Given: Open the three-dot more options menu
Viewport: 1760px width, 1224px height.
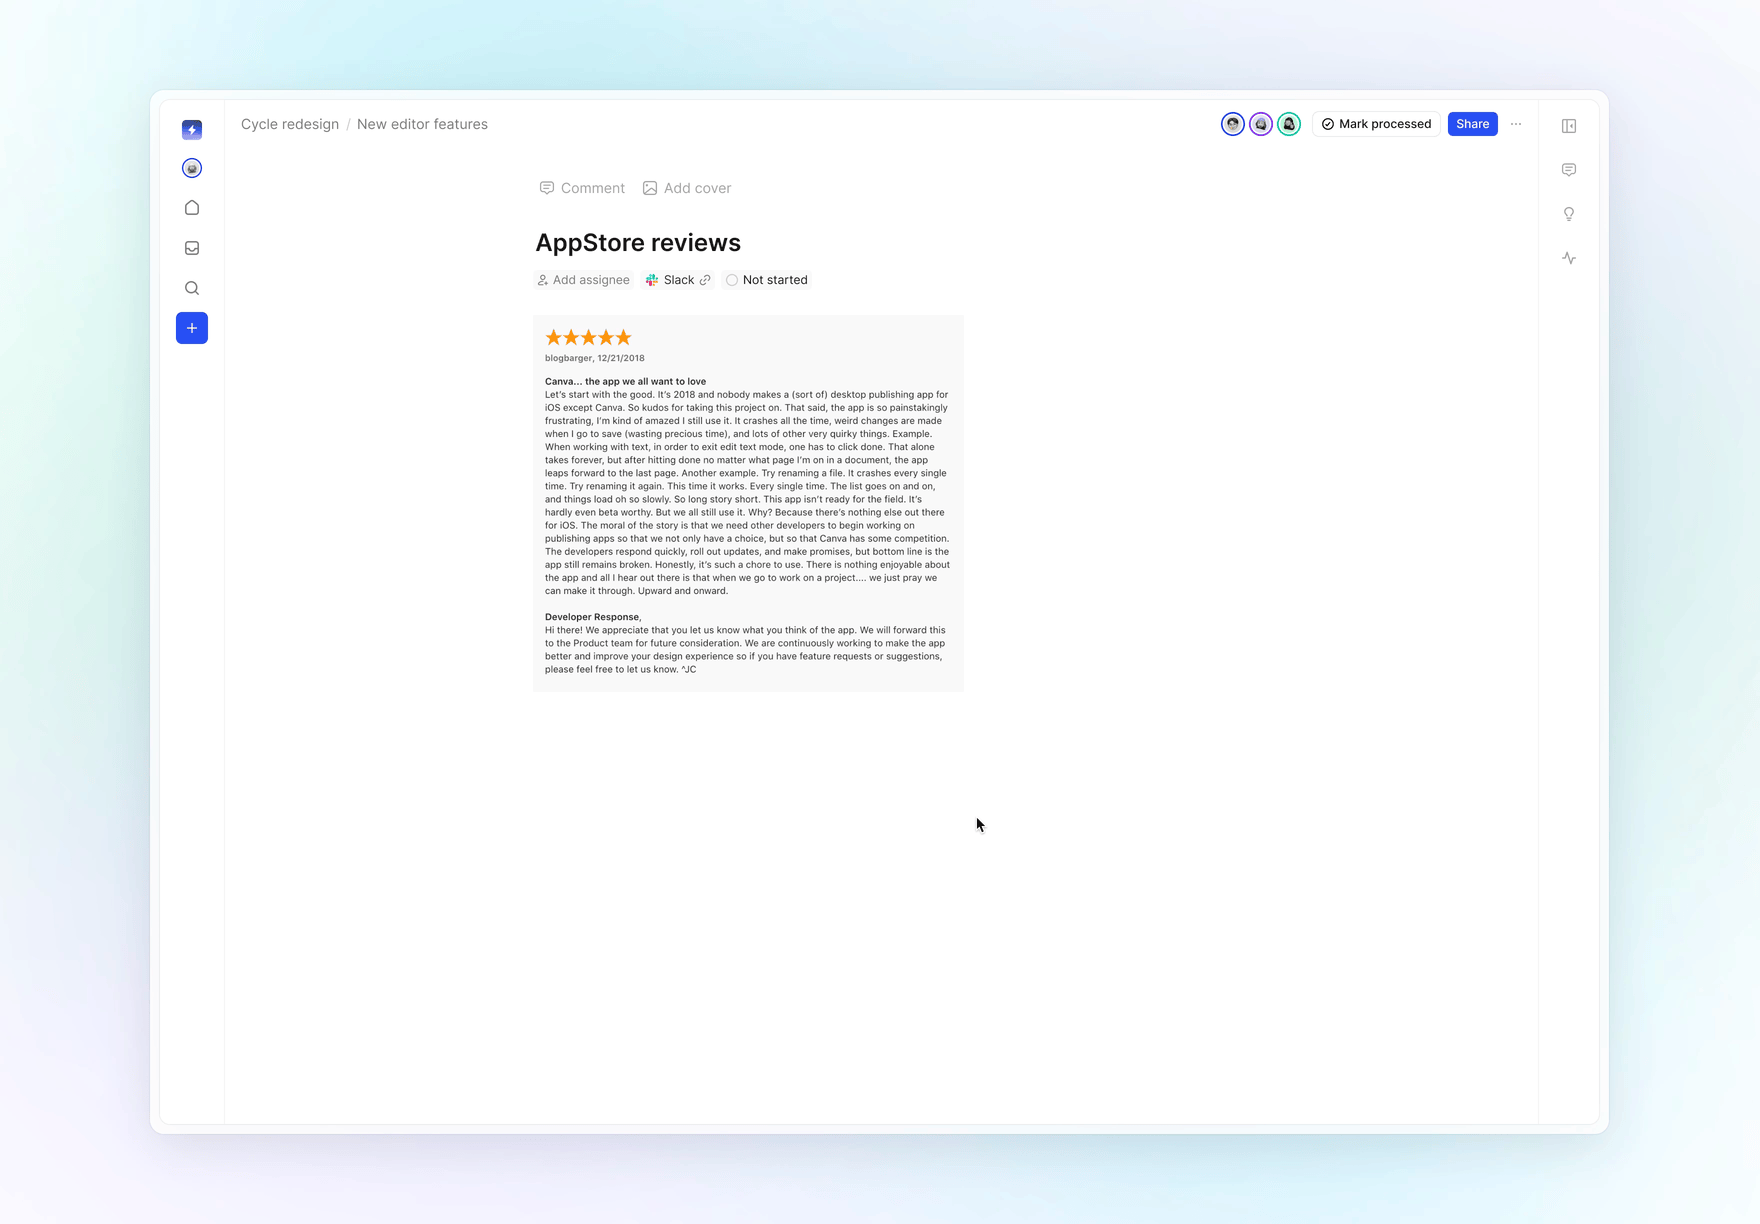Looking at the screenshot, I should coord(1516,124).
